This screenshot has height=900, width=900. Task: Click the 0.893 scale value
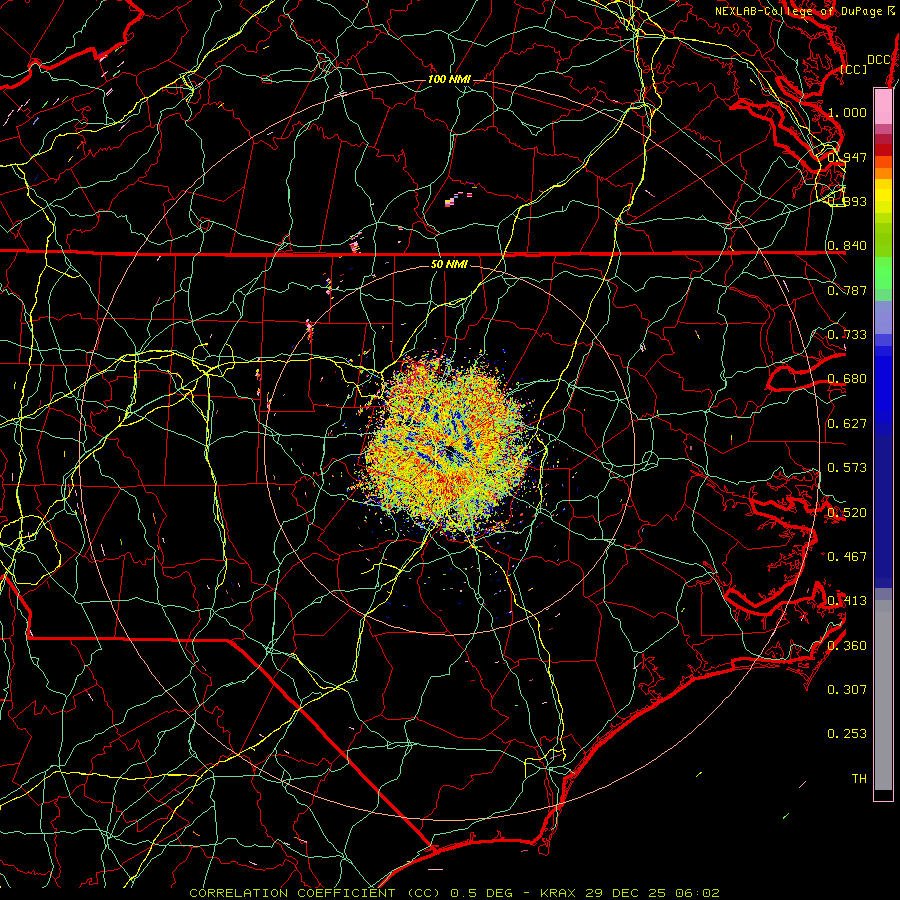tap(847, 201)
